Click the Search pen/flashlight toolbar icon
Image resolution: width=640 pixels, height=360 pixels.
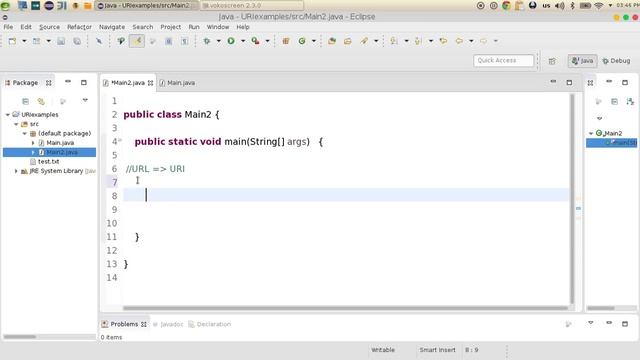tap(364, 41)
